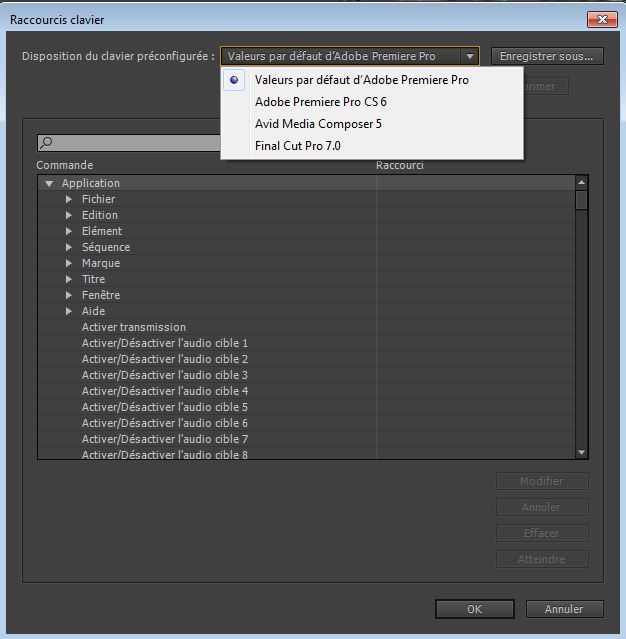Close the Raccourcis clavier dialog
This screenshot has height=639, width=626.
pos(602,19)
